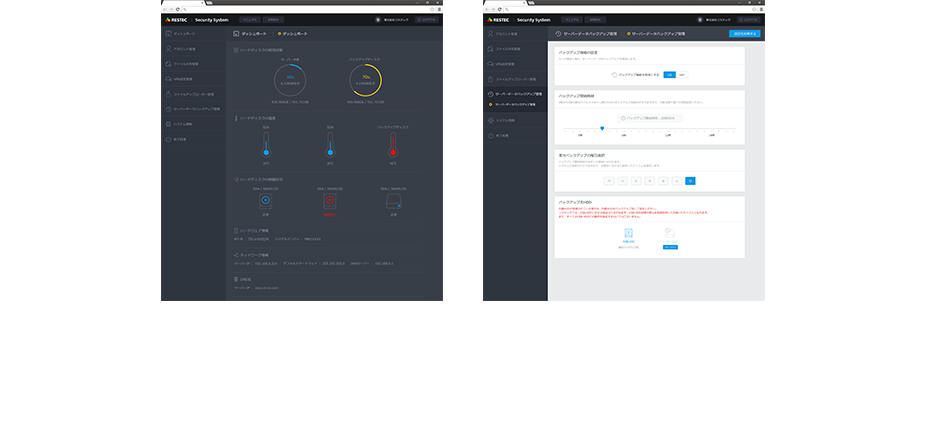The image size is (925, 435).
Task: Click RESTEC logo in left window header
Action: pos(176,19)
